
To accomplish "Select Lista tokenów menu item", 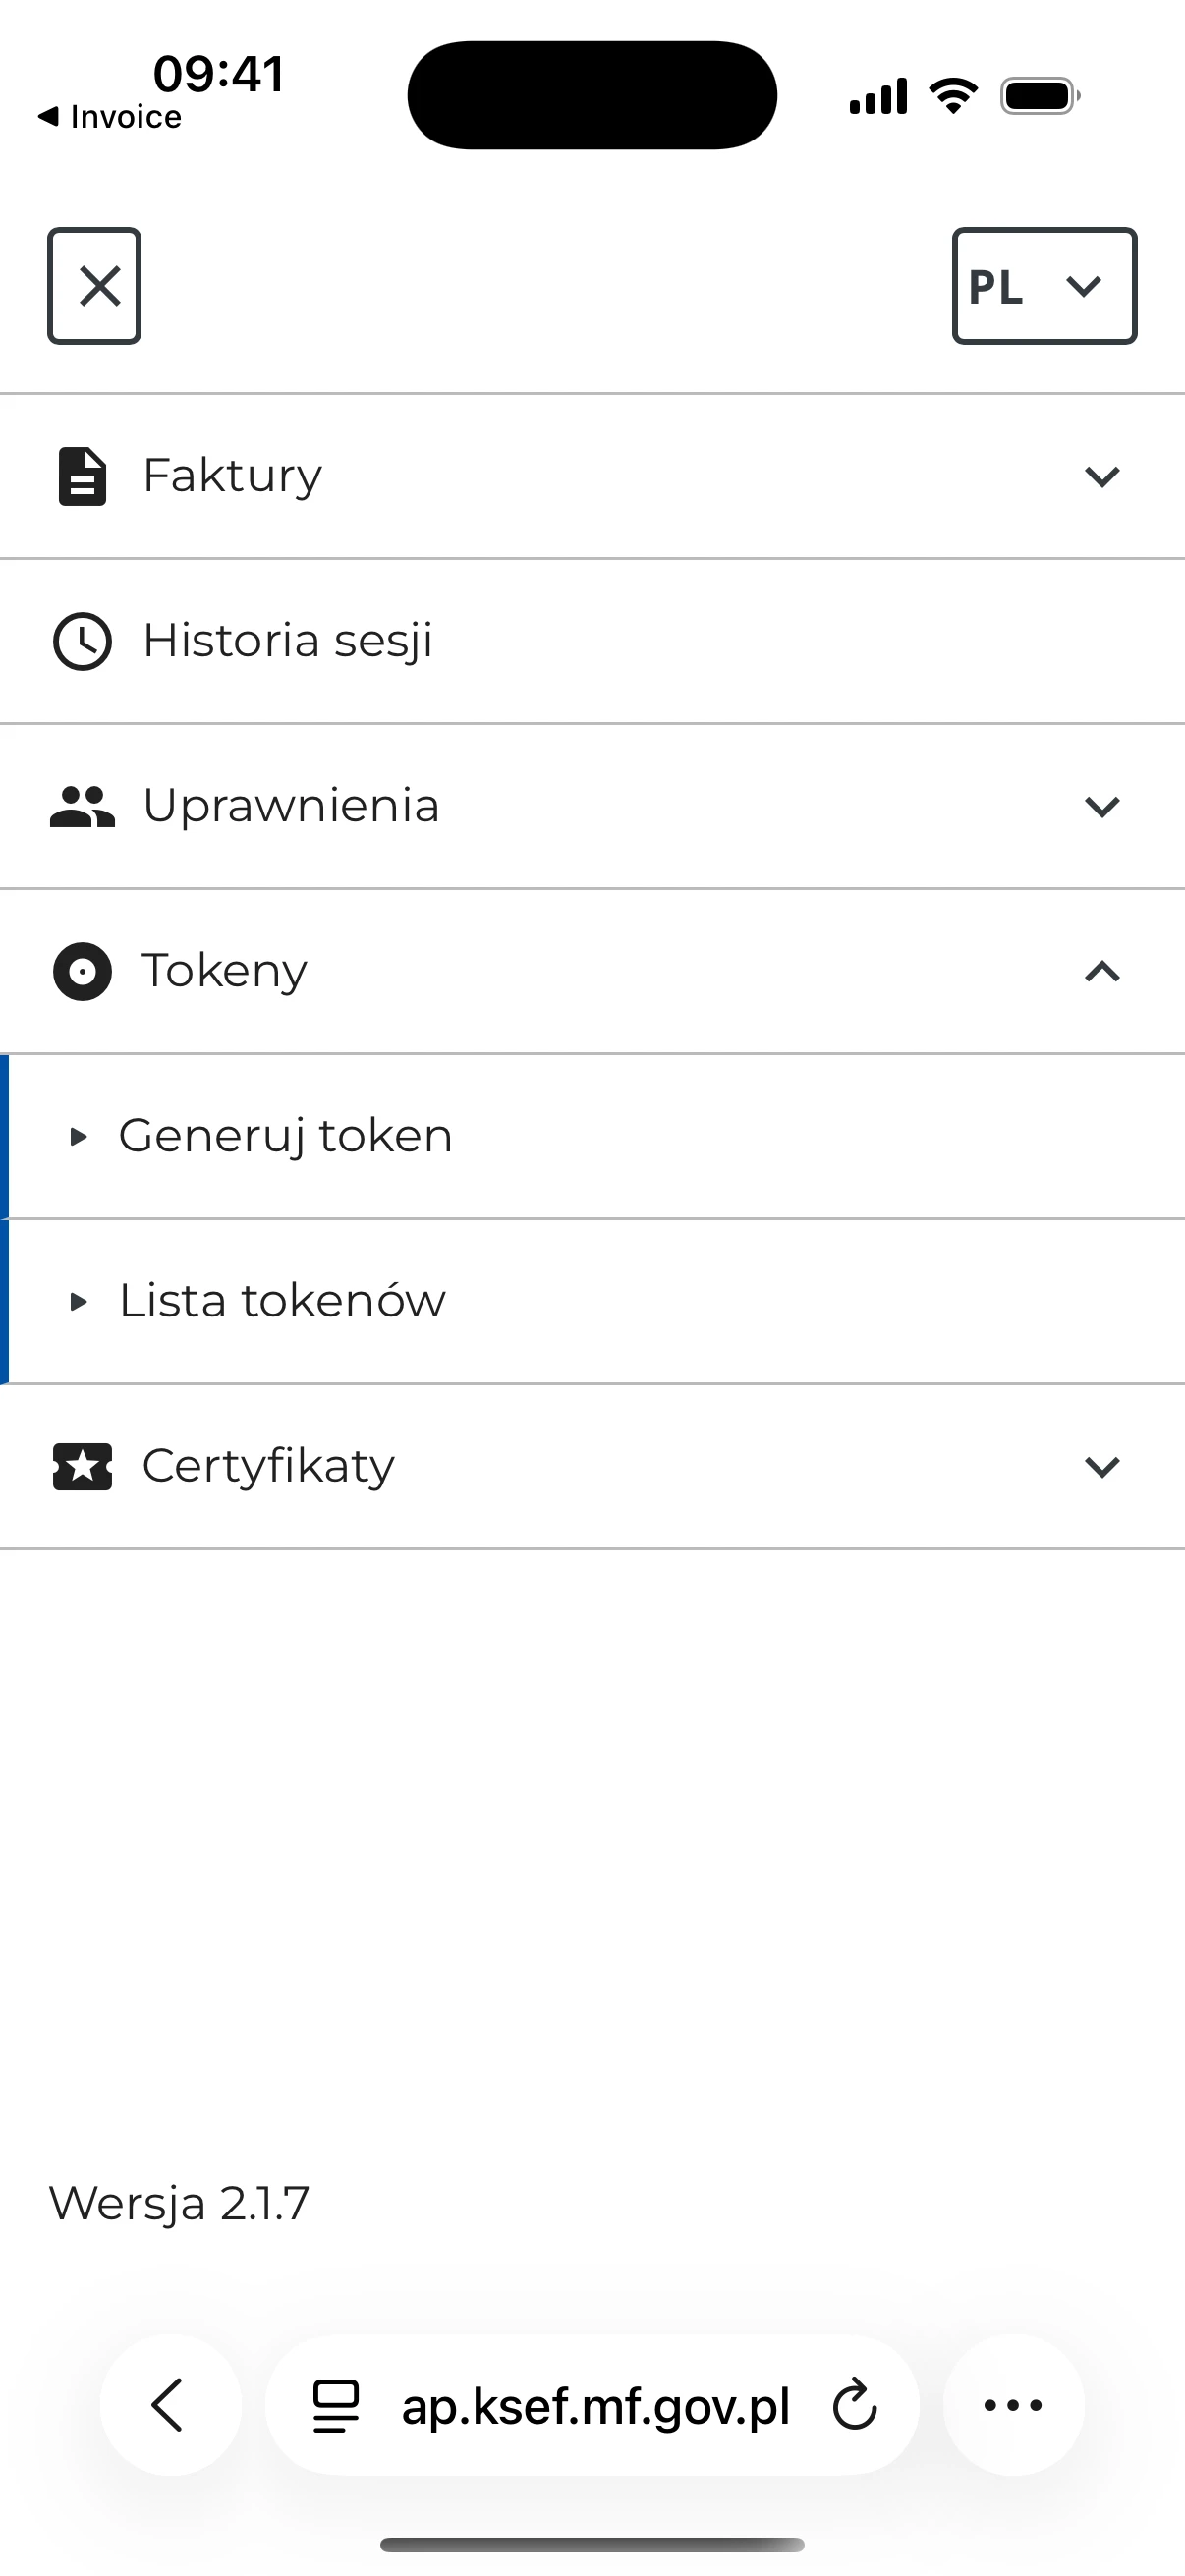I will point(281,1300).
